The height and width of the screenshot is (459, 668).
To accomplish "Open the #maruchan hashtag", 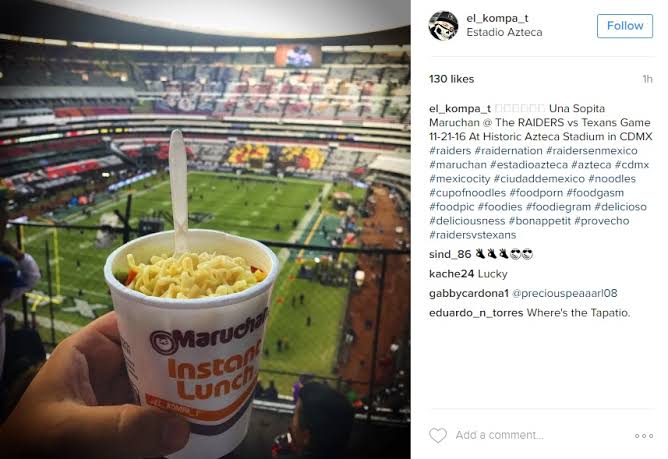I will 458,165.
